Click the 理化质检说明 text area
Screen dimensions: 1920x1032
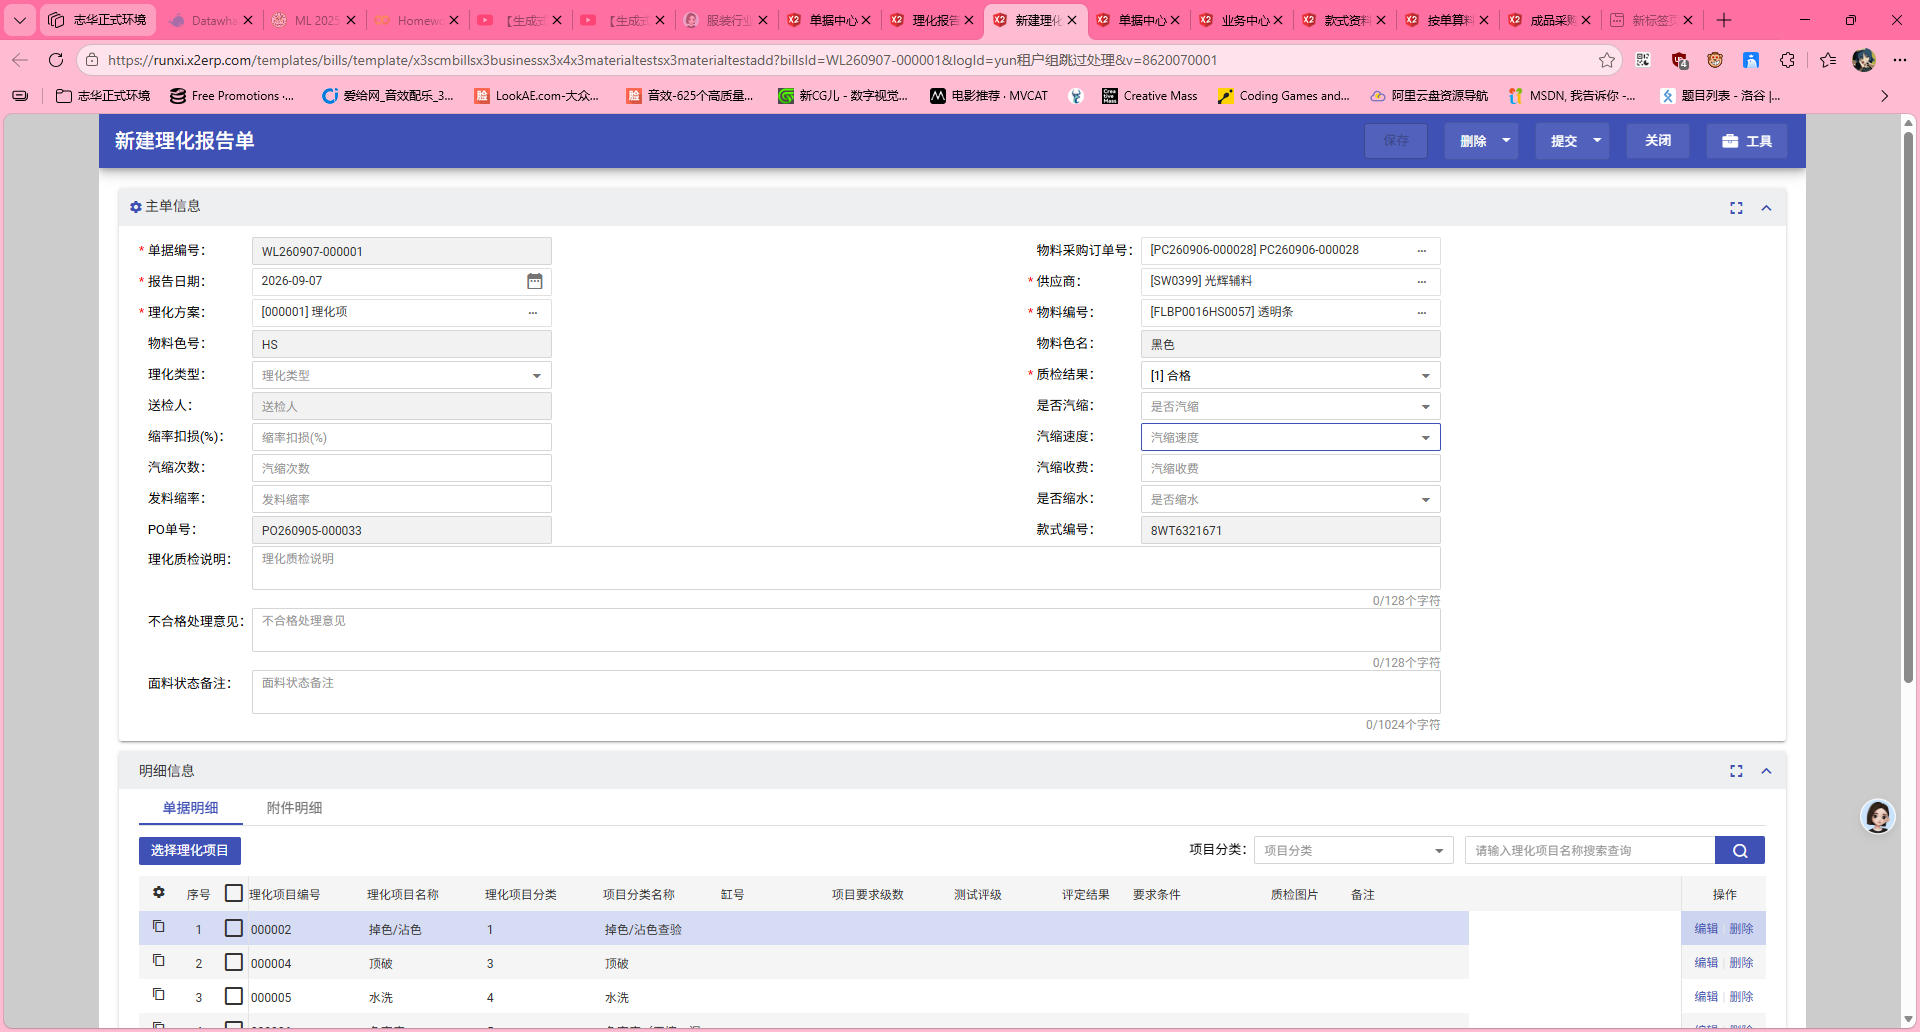(x=846, y=568)
